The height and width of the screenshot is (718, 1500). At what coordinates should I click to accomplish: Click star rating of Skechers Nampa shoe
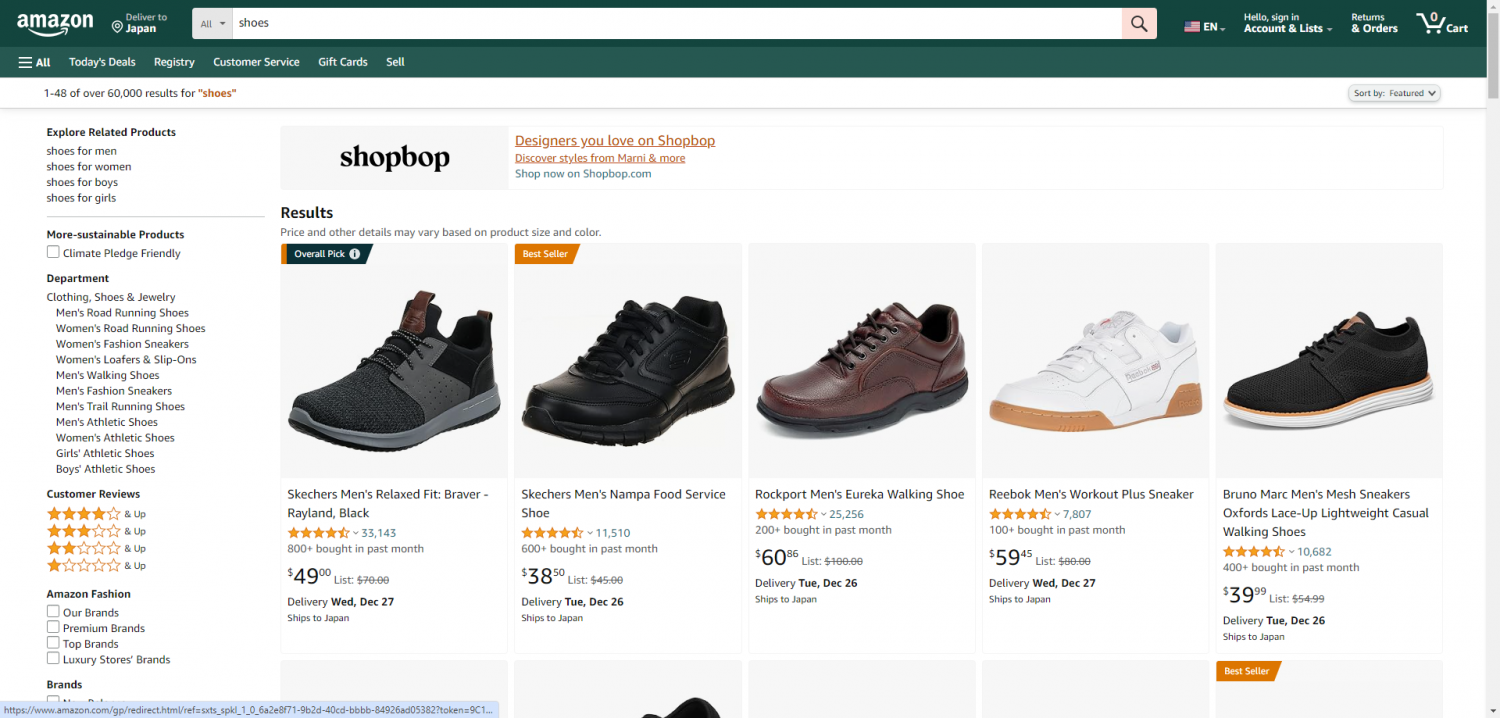(x=553, y=533)
